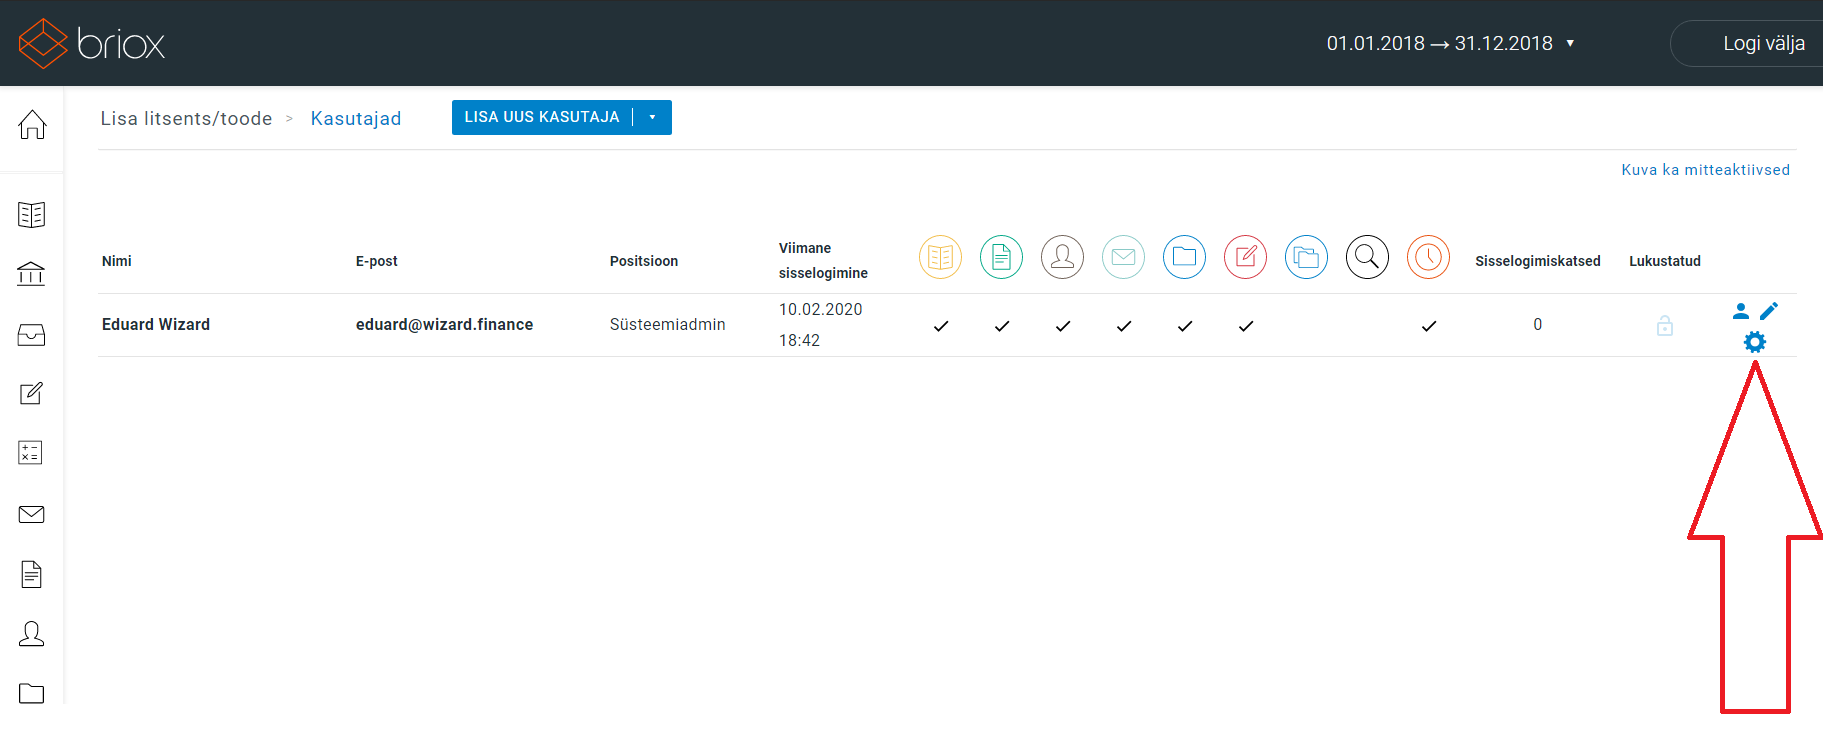Click the Süsteemiadmin position cell
The image size is (1823, 736).
pyautogui.click(x=668, y=324)
